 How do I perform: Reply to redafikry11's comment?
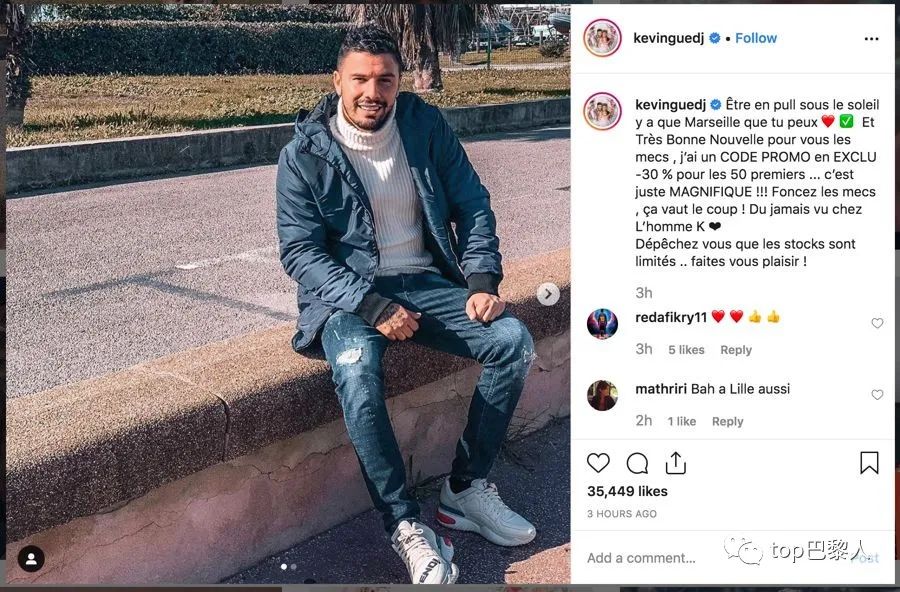(x=736, y=350)
